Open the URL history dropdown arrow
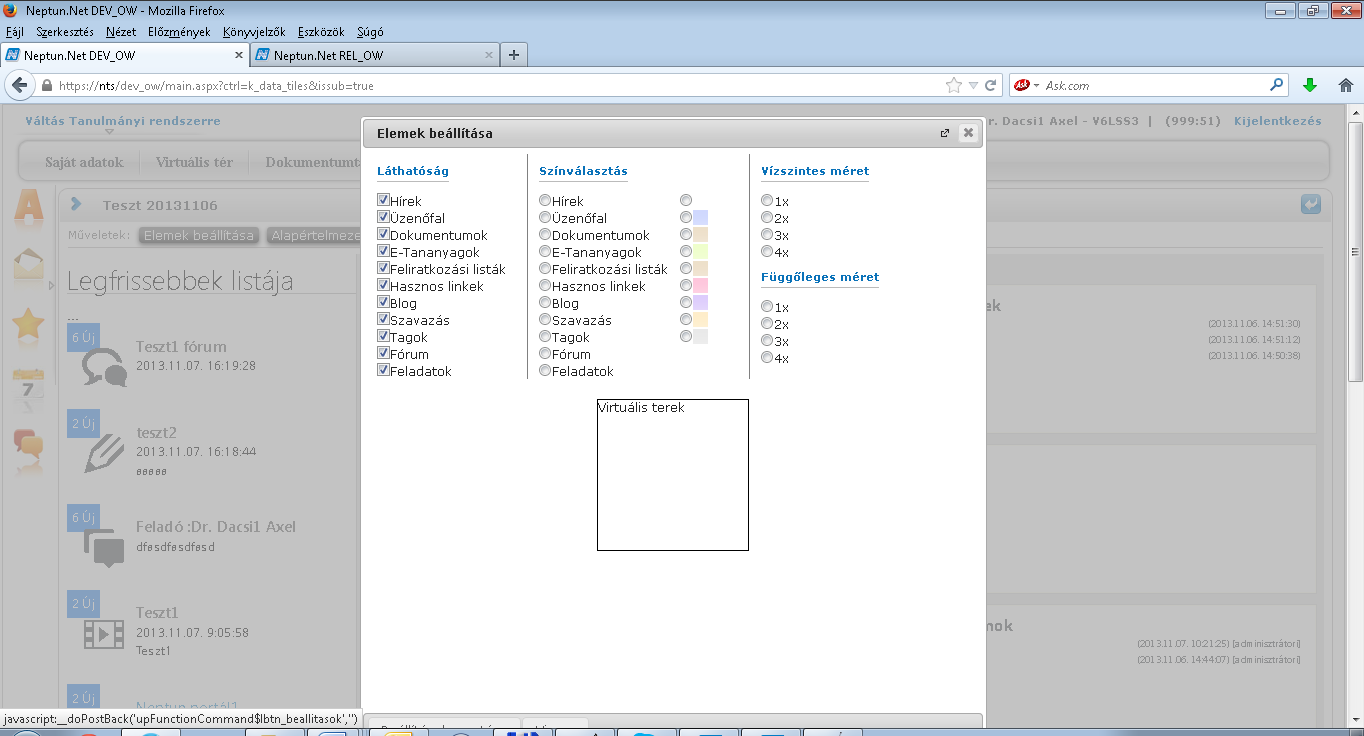This screenshot has height=736, width=1364. click(x=973, y=86)
